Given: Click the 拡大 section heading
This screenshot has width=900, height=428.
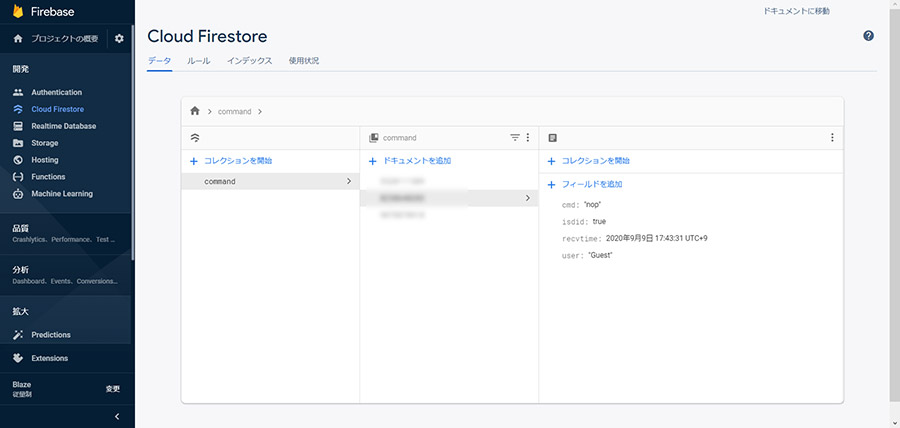Looking at the screenshot, I should click(x=21, y=312).
